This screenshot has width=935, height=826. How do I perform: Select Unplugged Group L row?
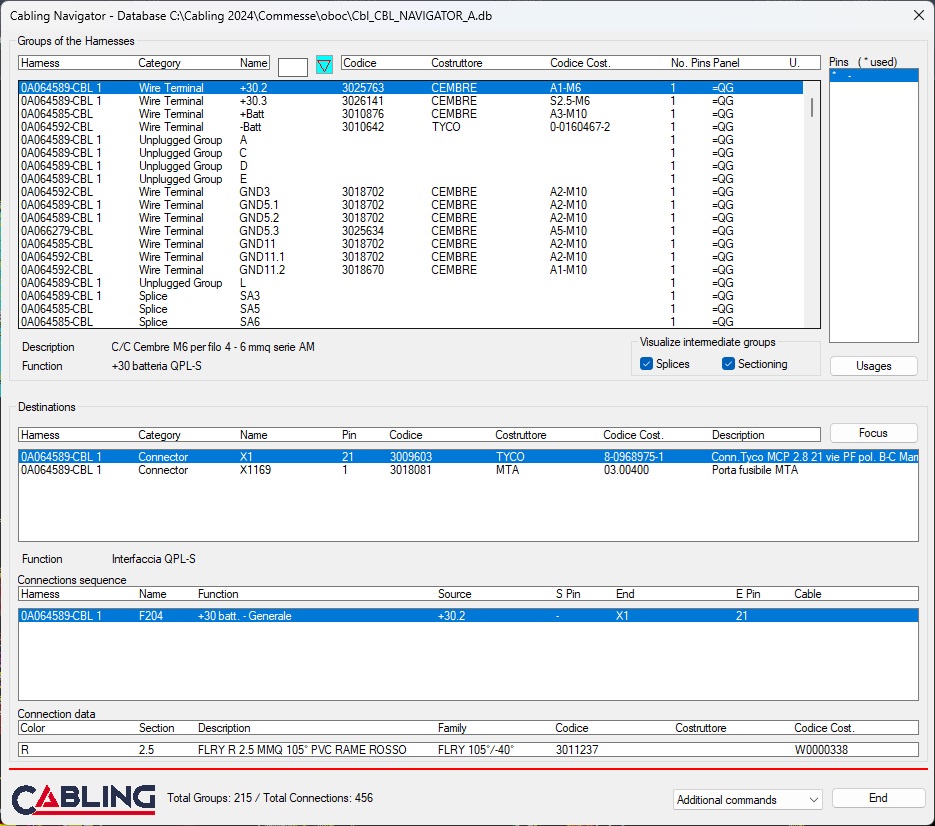click(x=411, y=283)
